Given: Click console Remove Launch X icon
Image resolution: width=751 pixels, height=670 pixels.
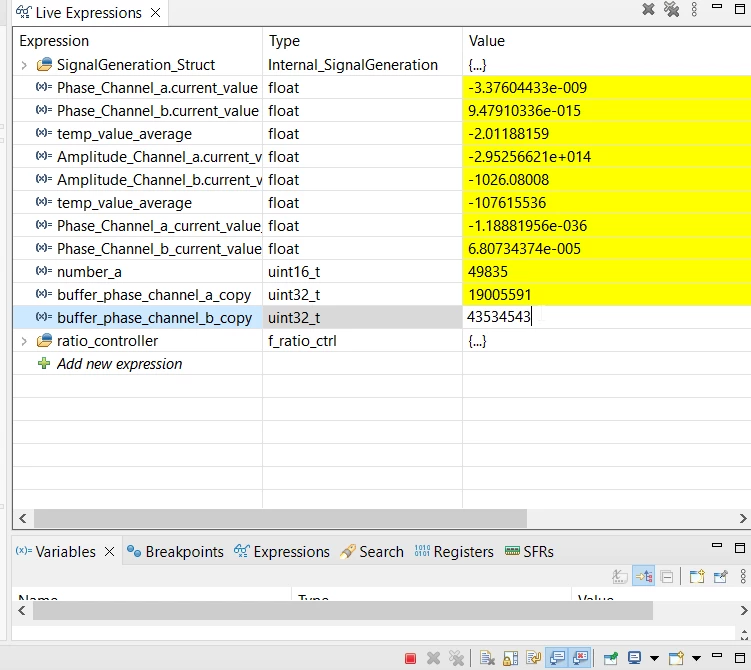Looking at the screenshot, I should [x=433, y=659].
